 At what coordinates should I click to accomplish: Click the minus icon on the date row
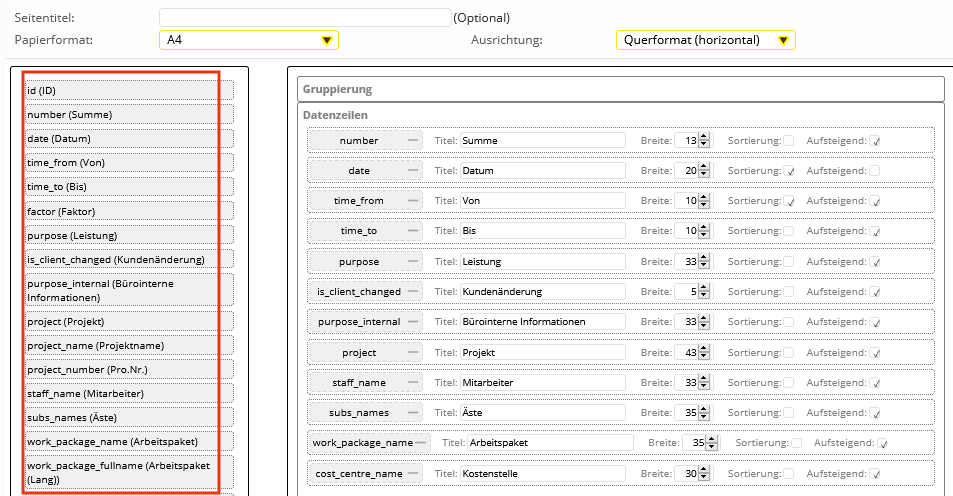(414, 171)
